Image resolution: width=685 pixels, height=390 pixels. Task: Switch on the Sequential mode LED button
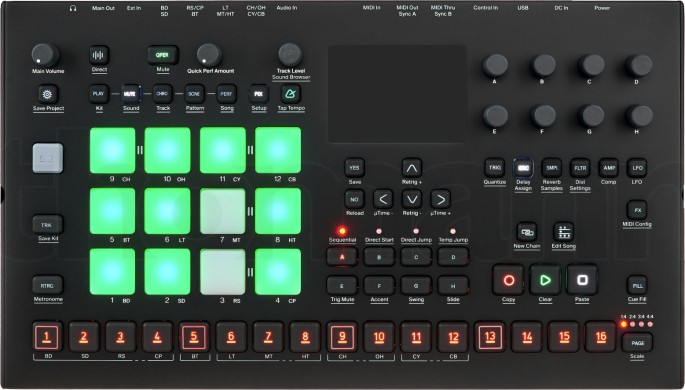342,231
